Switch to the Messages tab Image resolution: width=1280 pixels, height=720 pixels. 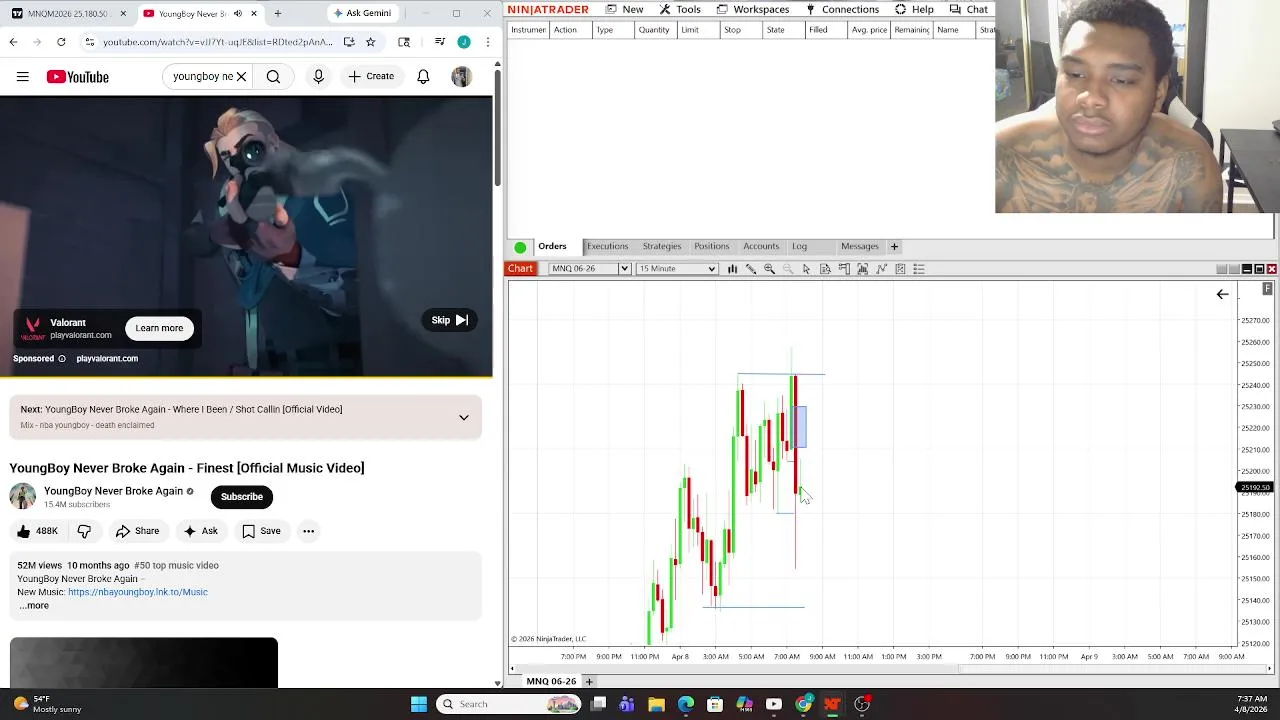860,246
